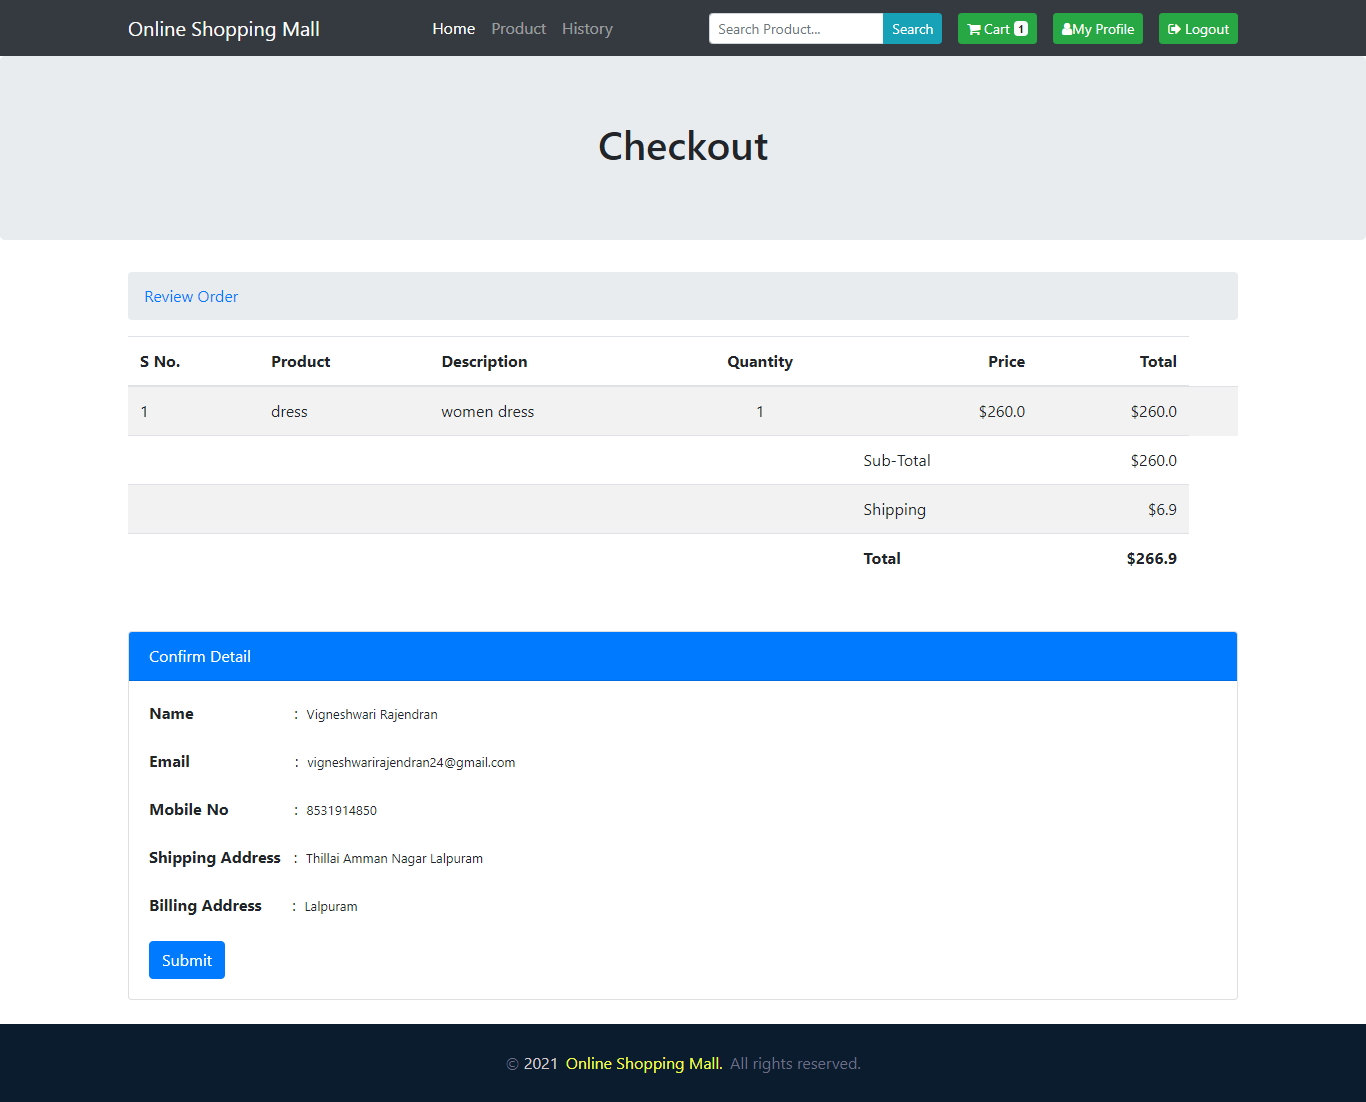
Task: Select address Thillai Amman Nagar Lalpuram
Action: [x=394, y=858]
